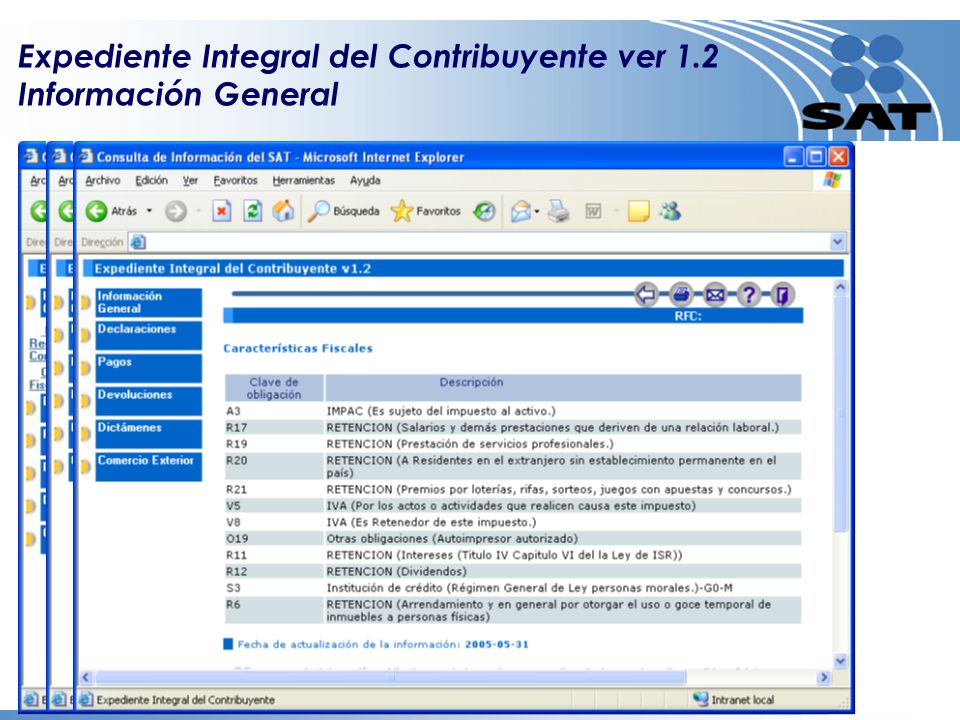Print the page with the printer toolbar icon
960x720 pixels.
[558, 211]
